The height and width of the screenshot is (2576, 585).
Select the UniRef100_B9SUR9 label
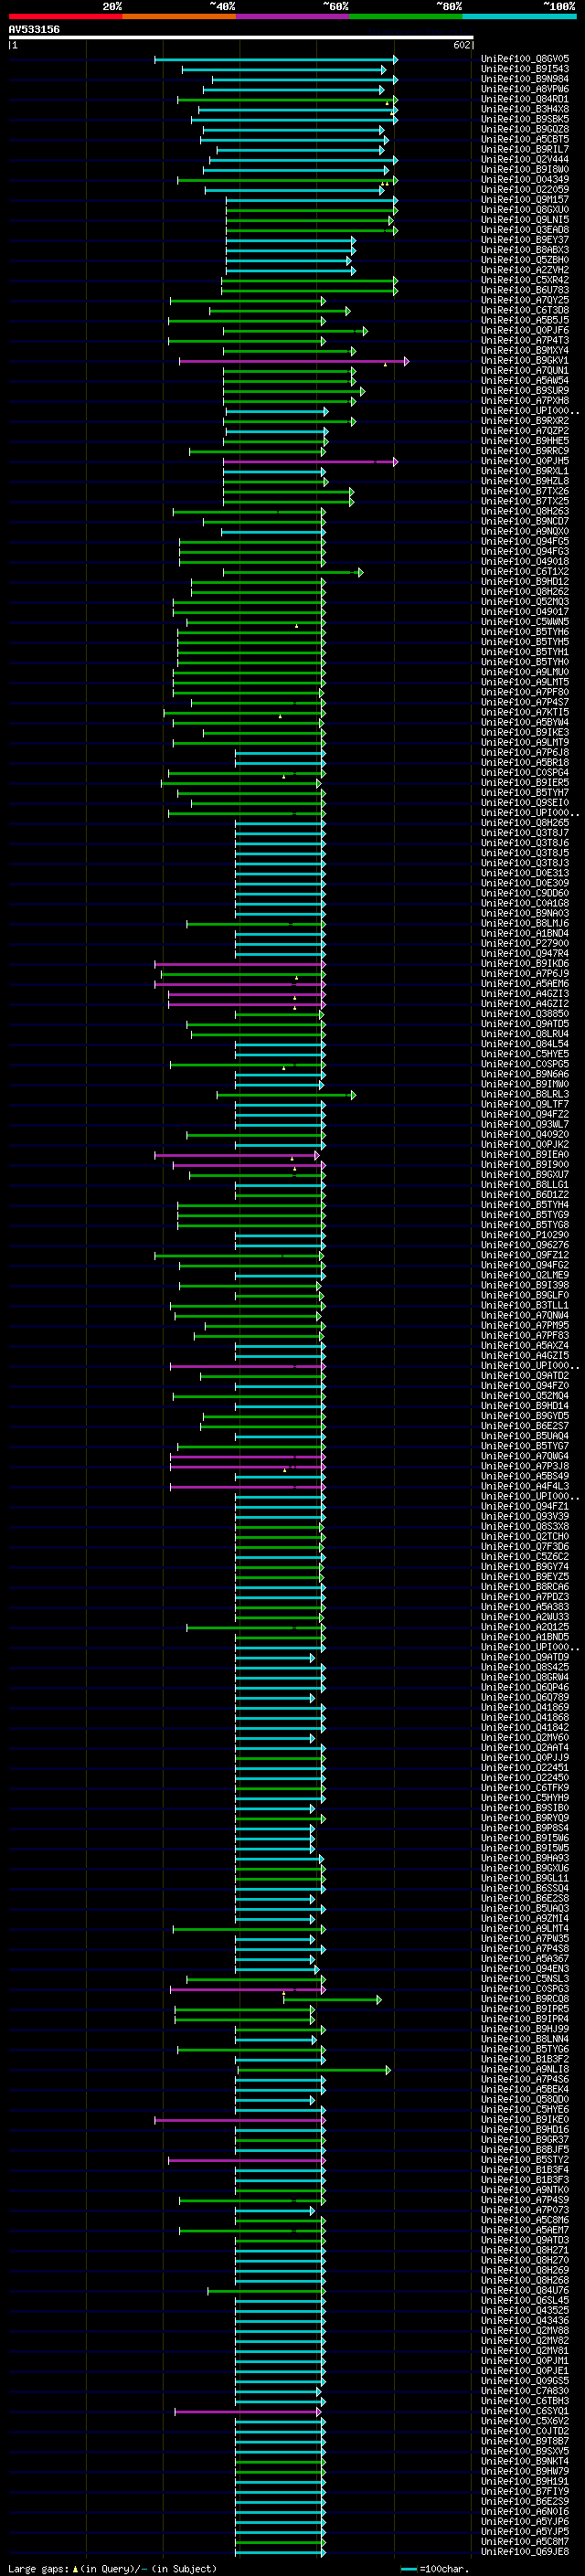click(525, 391)
